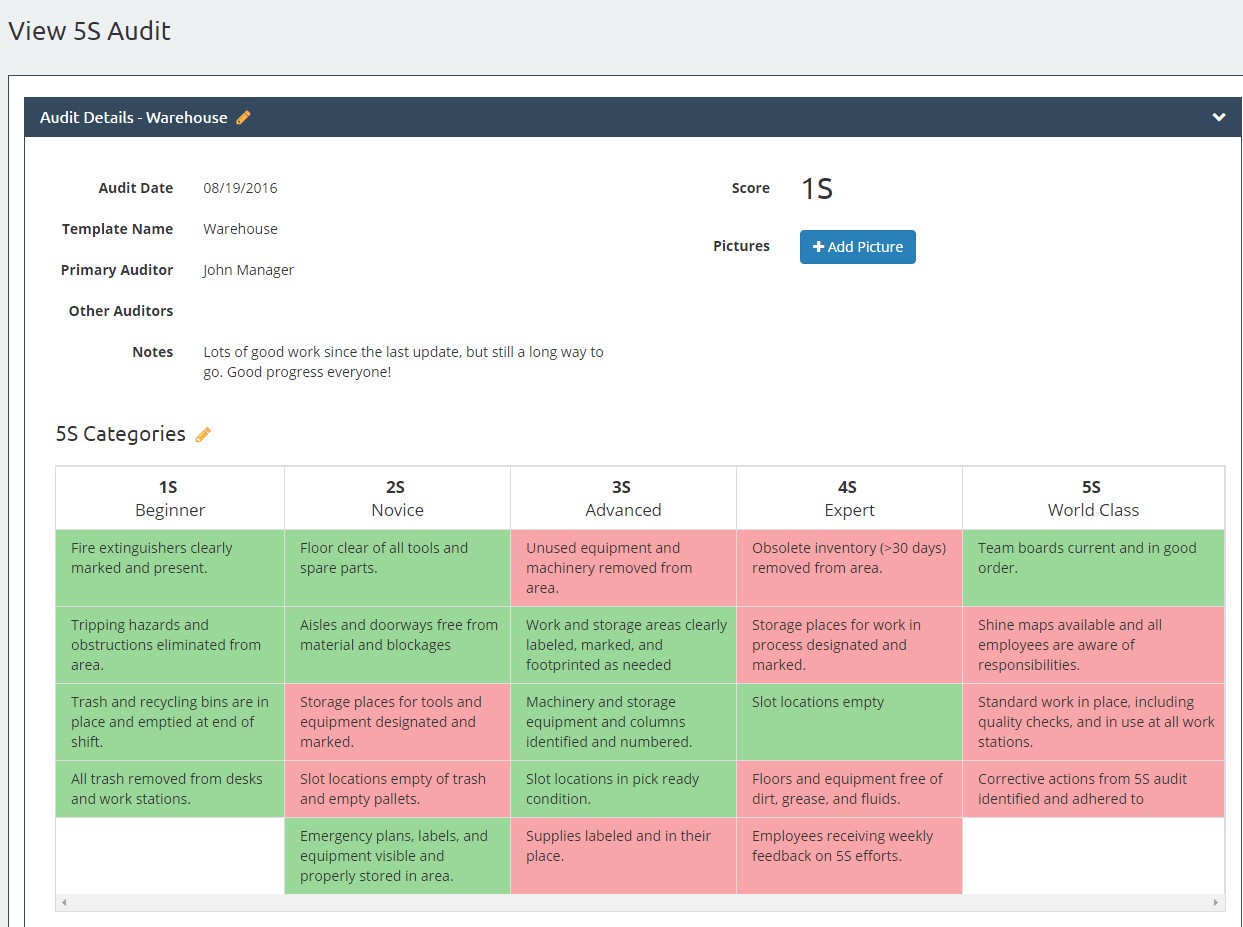The width and height of the screenshot is (1243, 927).
Task: Click the red 'Obsolete inventory removed' cell
Action: click(848, 567)
